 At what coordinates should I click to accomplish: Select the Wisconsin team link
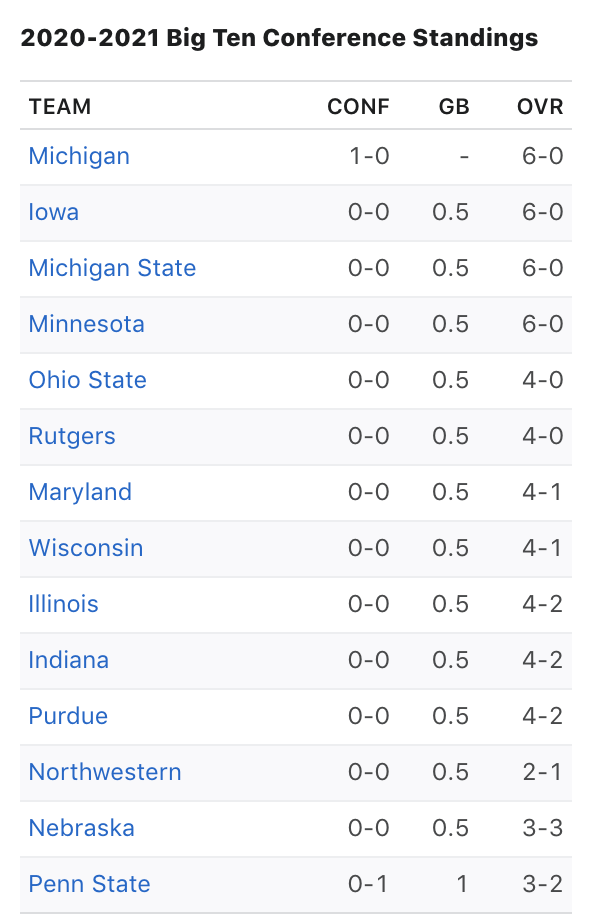pos(86,548)
